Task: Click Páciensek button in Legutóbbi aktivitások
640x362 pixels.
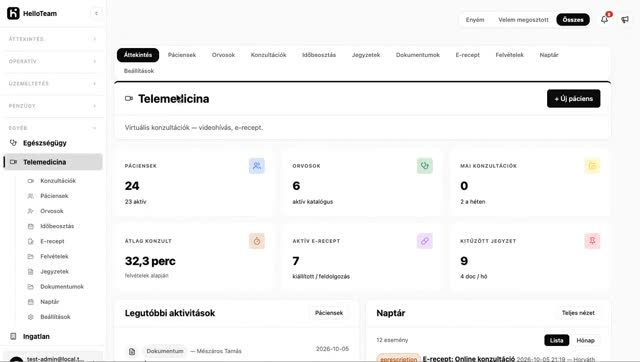Action: click(329, 313)
